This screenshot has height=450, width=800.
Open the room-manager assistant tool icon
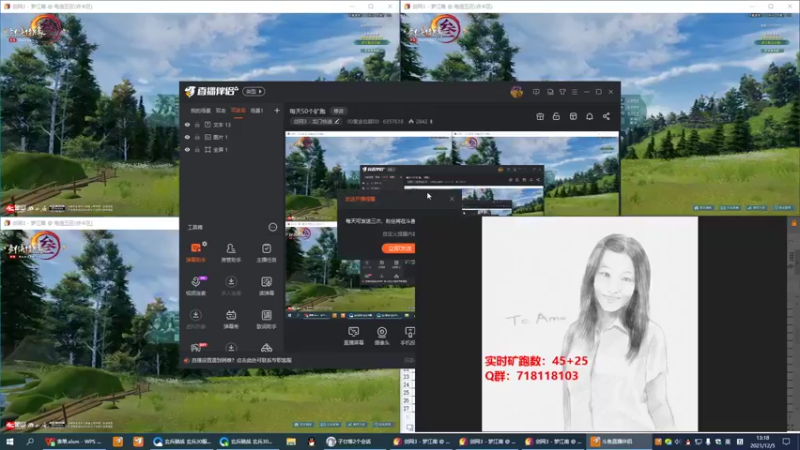(231, 253)
